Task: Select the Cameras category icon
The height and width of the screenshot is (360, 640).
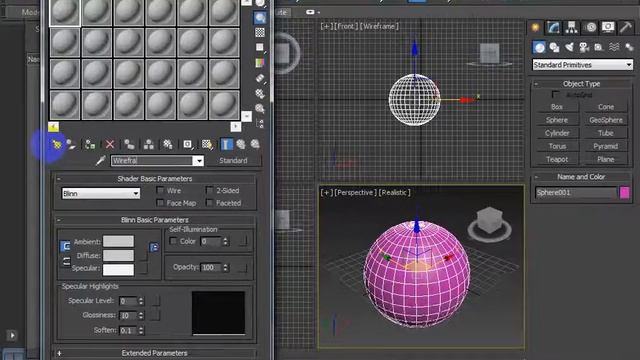Action: click(x=584, y=47)
